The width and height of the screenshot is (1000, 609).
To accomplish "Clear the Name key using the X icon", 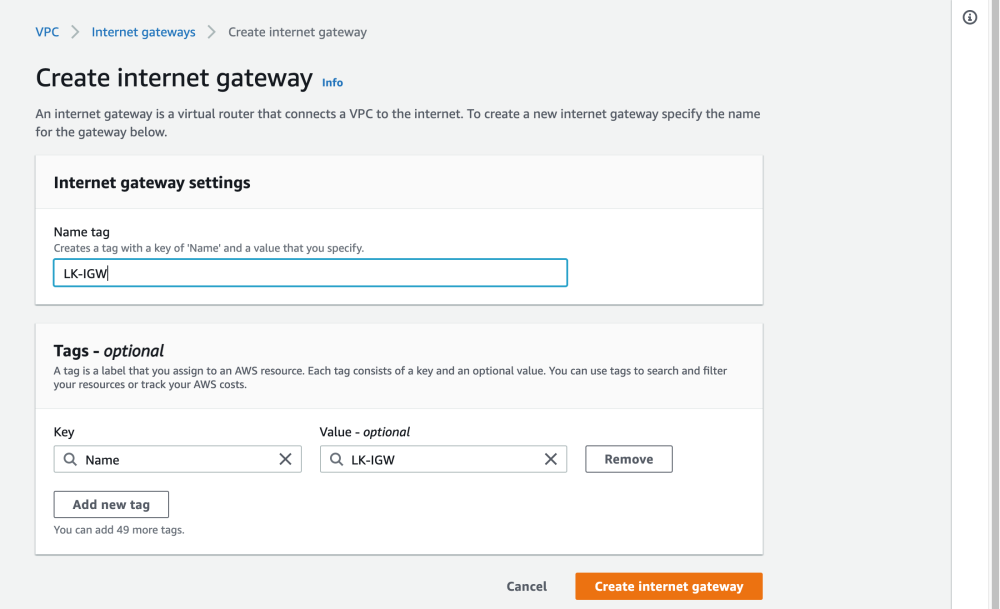I will [x=286, y=459].
